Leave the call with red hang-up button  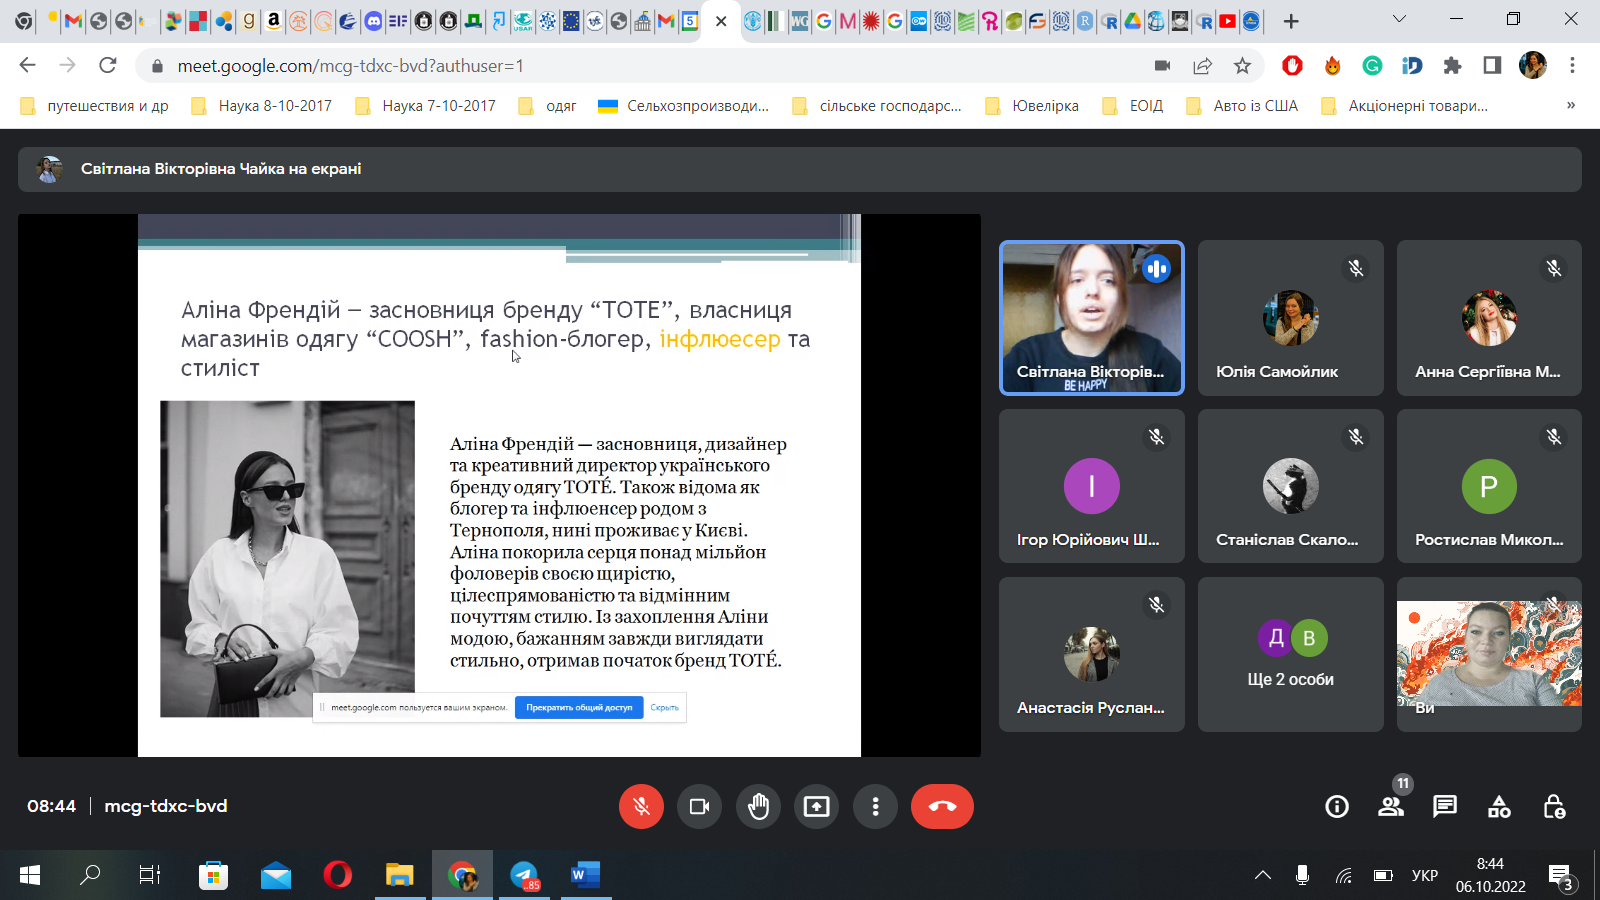tap(942, 806)
